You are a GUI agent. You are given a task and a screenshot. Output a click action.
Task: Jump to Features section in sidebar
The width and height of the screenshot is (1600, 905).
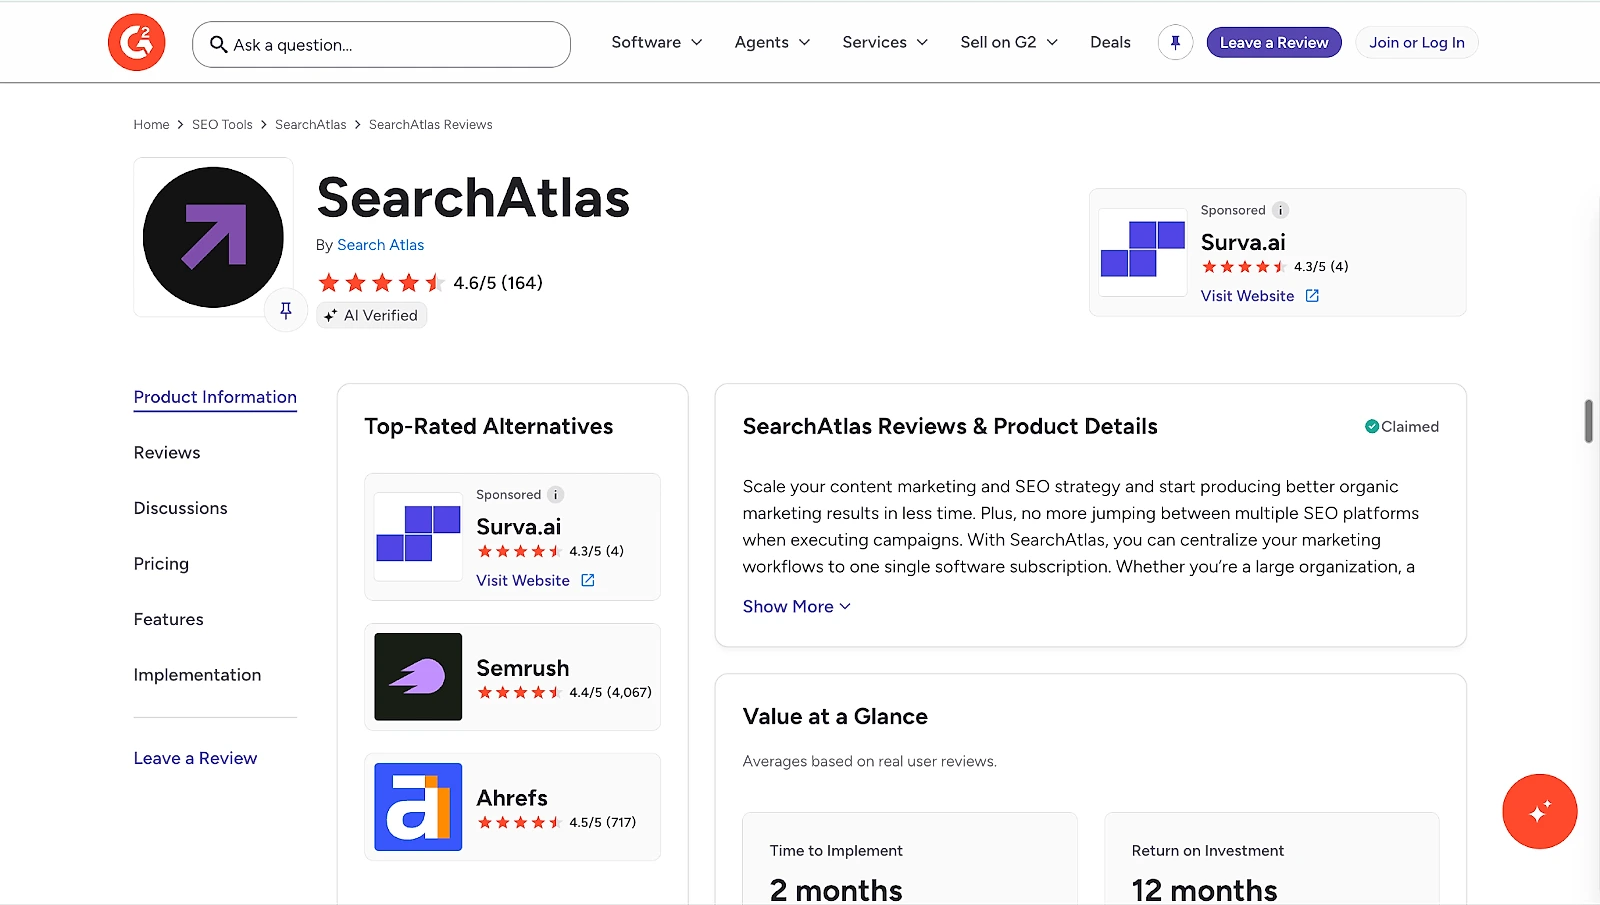[169, 619]
